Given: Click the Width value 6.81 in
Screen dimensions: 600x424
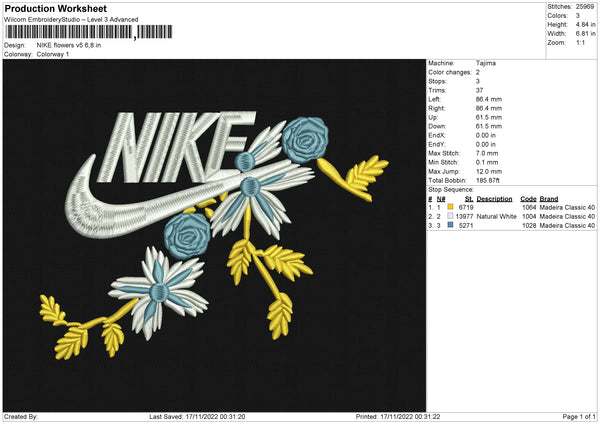Looking at the screenshot, I should 585,34.
